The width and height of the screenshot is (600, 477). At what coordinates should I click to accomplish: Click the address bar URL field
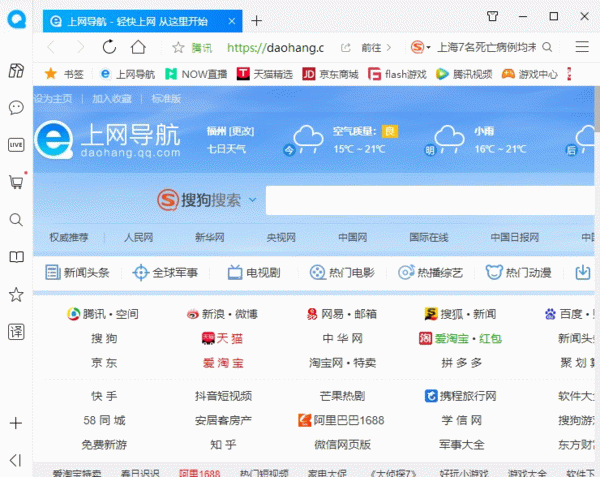point(276,47)
